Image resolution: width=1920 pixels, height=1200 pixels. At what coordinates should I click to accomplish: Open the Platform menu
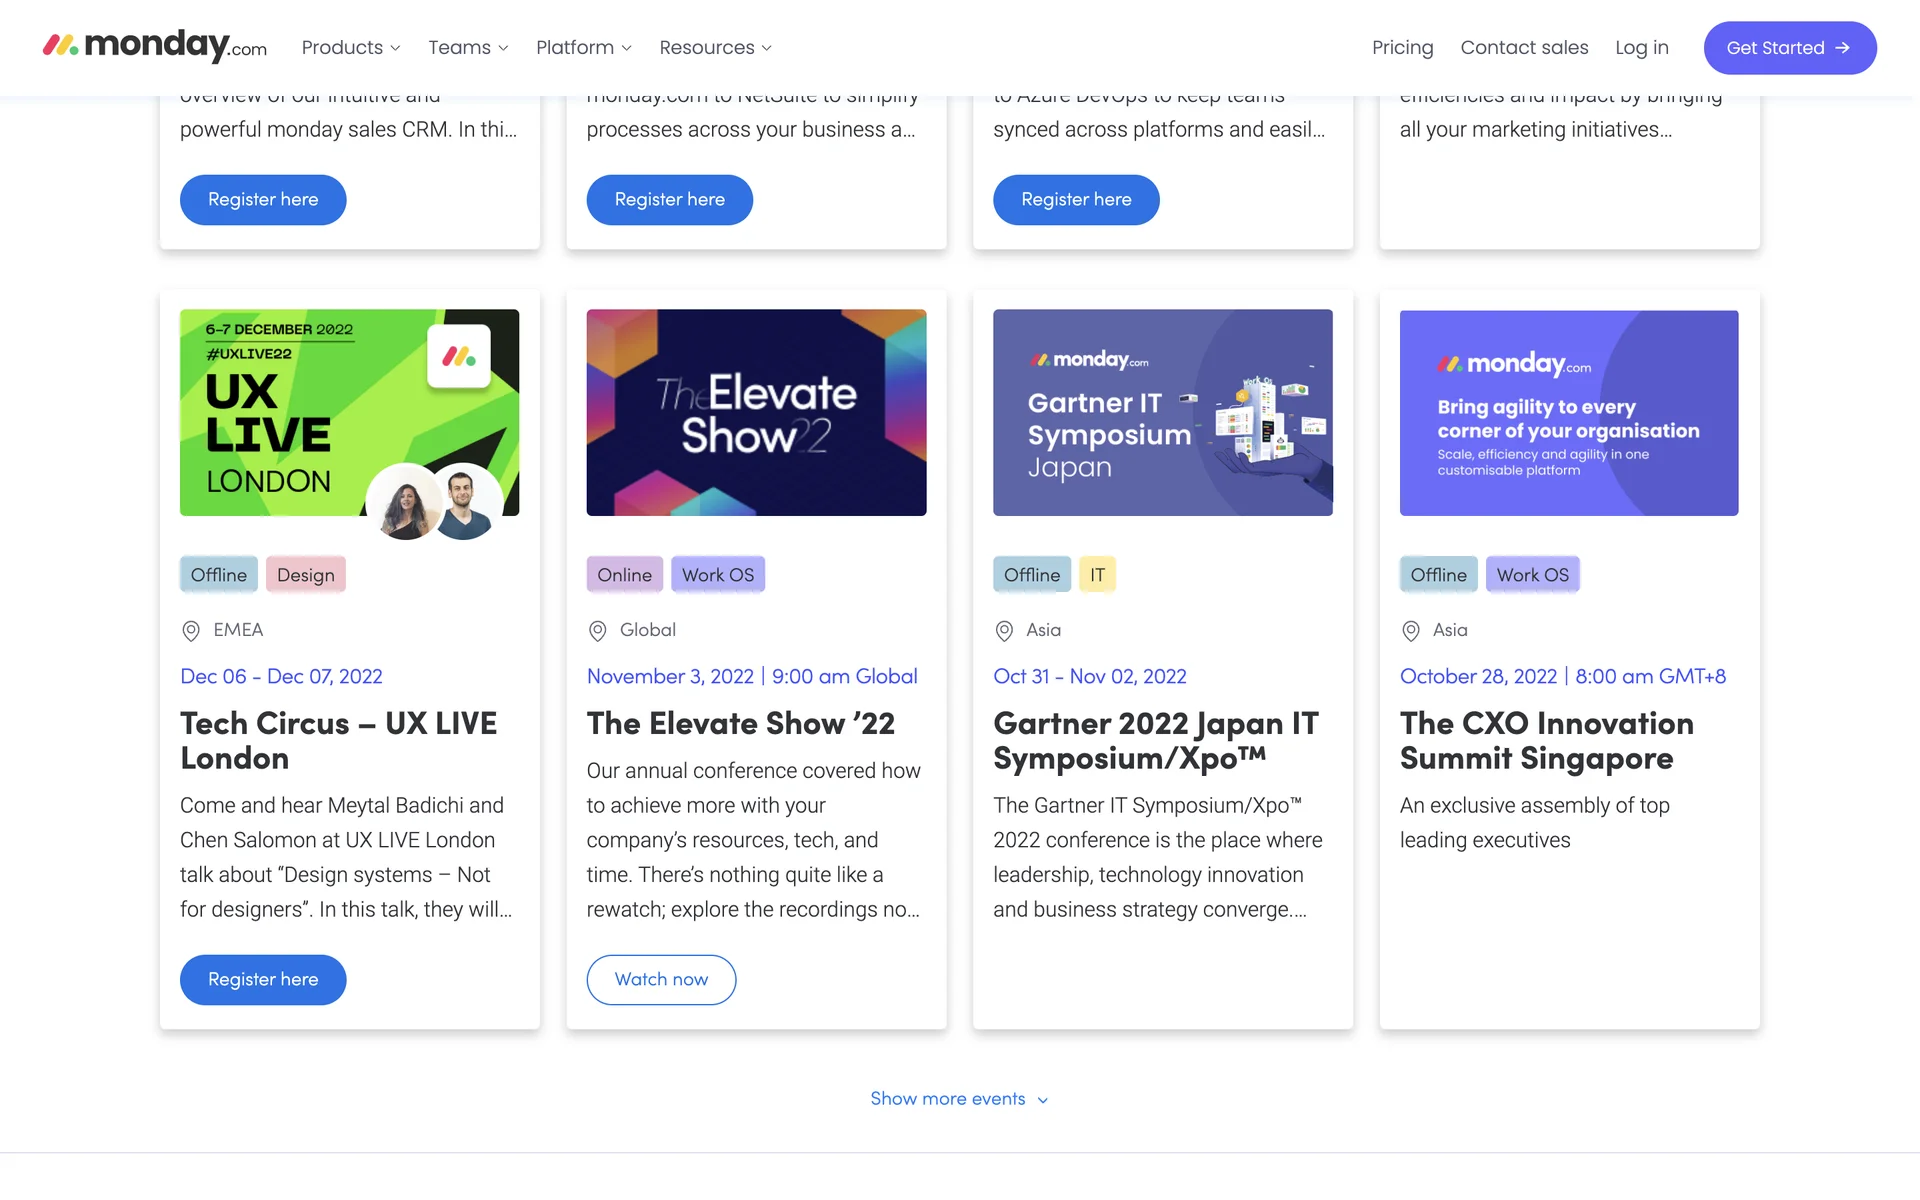[x=584, y=48]
